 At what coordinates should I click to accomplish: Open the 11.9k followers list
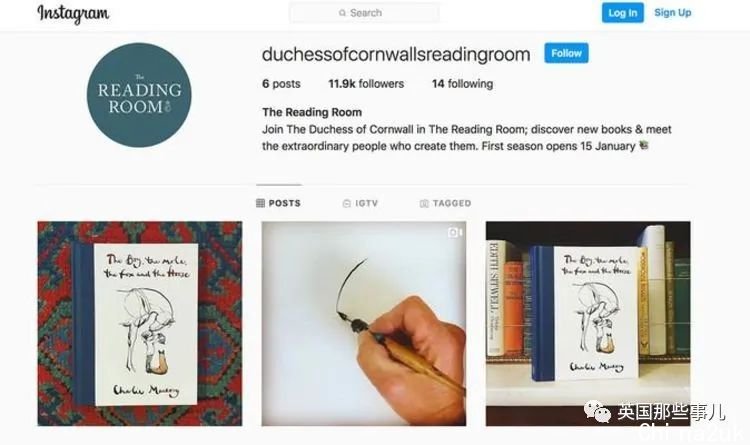tap(366, 84)
